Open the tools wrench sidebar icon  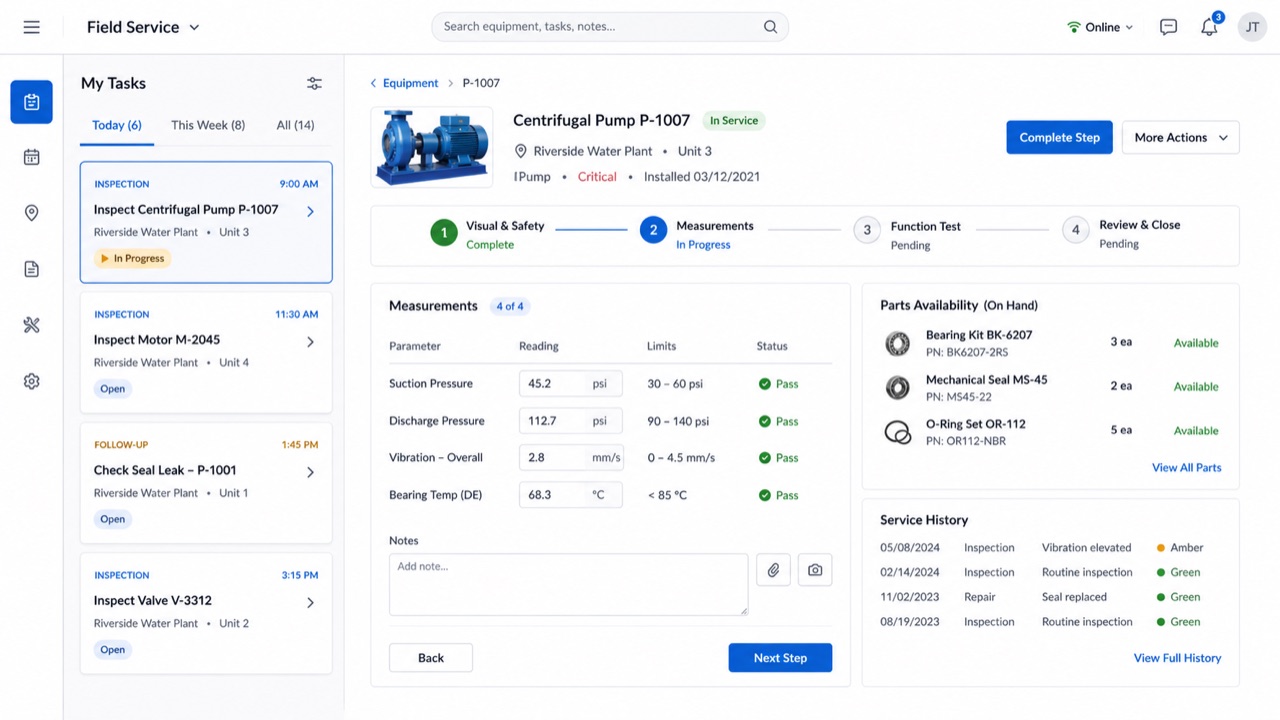(32, 325)
